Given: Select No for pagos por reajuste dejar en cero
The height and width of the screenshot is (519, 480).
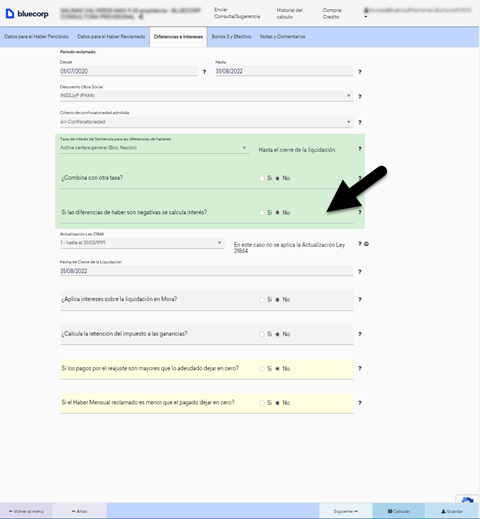Looking at the screenshot, I should click(x=277, y=369).
